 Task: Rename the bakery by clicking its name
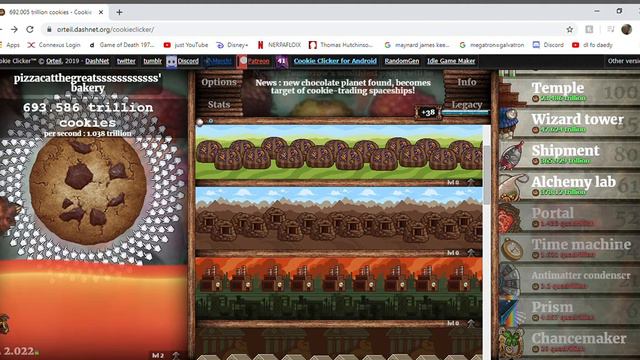click(x=87, y=82)
